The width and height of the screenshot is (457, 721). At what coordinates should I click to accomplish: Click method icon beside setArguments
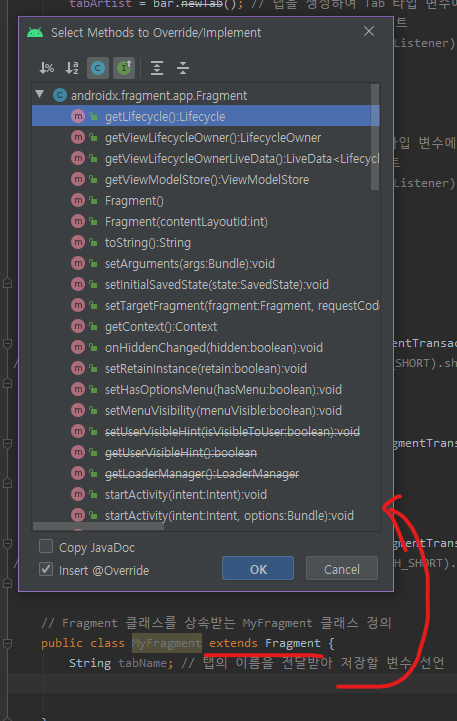[x=78, y=263]
